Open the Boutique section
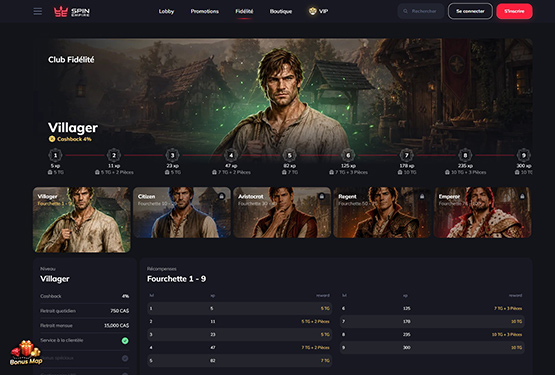Screen dimensions: 555x375 coord(281,11)
